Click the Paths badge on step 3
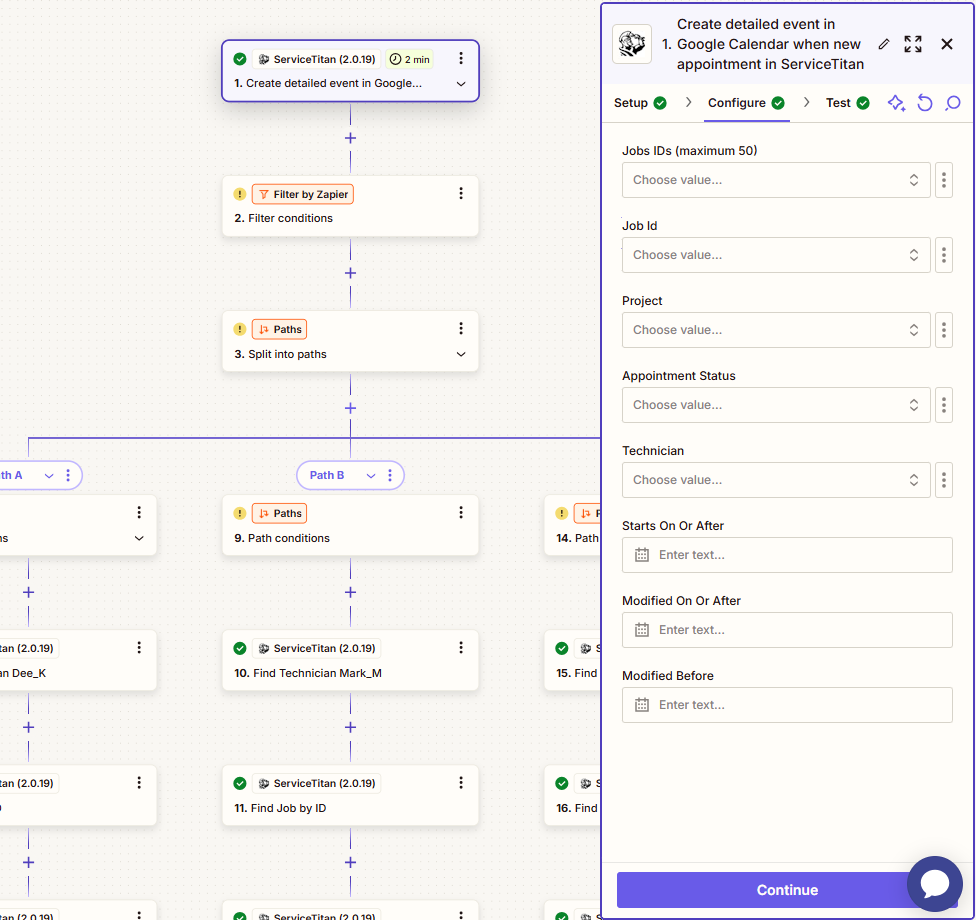 click(x=279, y=330)
